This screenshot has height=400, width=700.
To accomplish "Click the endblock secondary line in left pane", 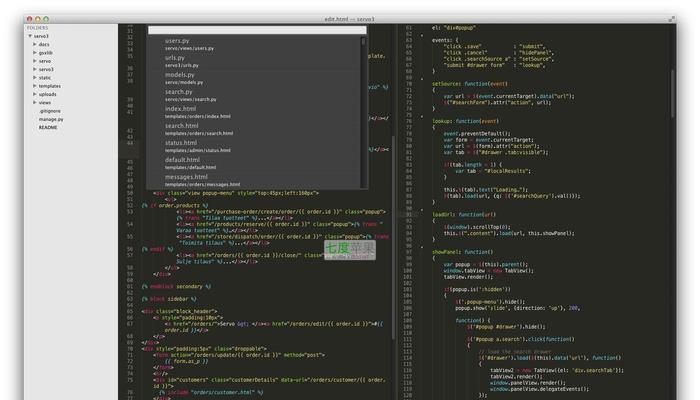I will click(x=176, y=287).
